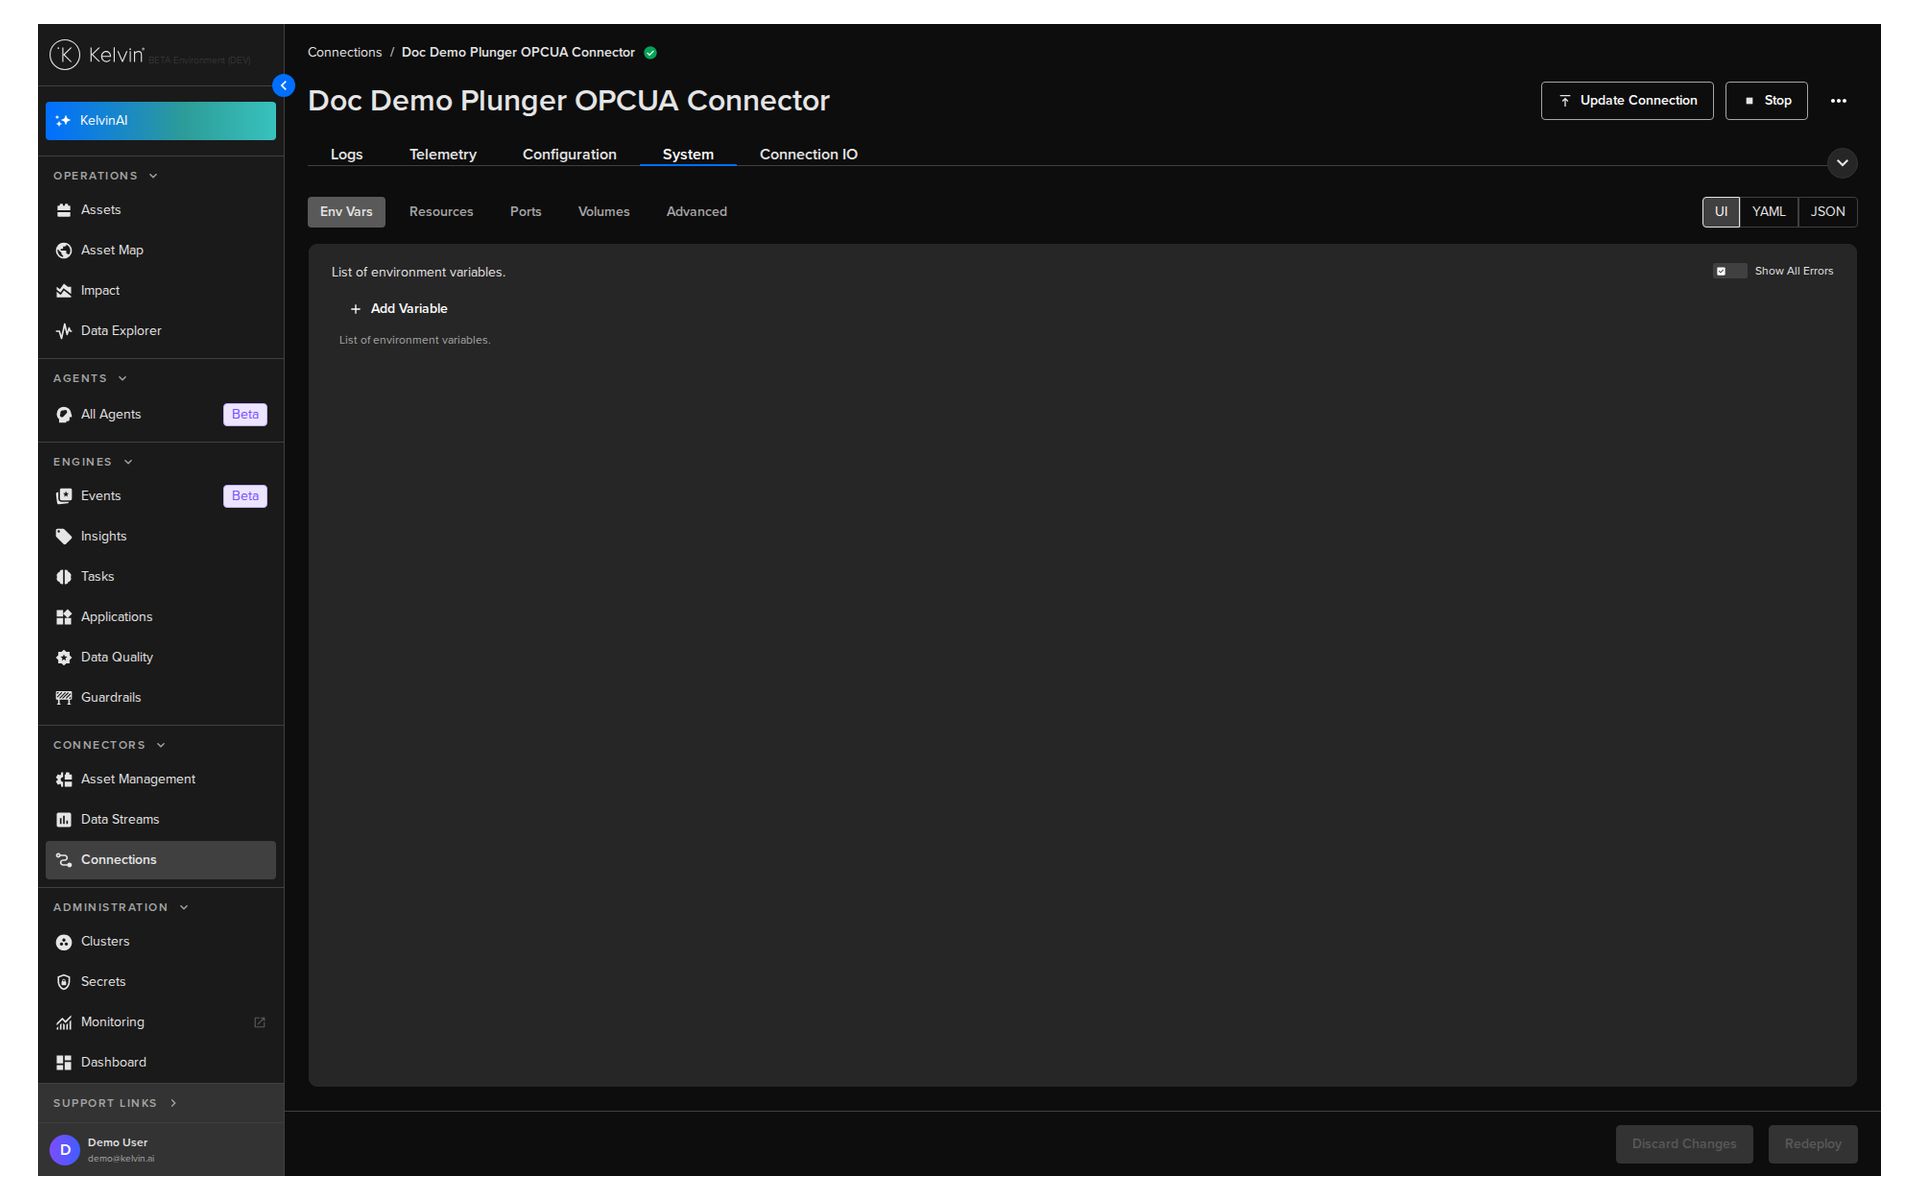Screen dimensions: 1920x1200
Task: Open the Impact icon
Action: 64,291
